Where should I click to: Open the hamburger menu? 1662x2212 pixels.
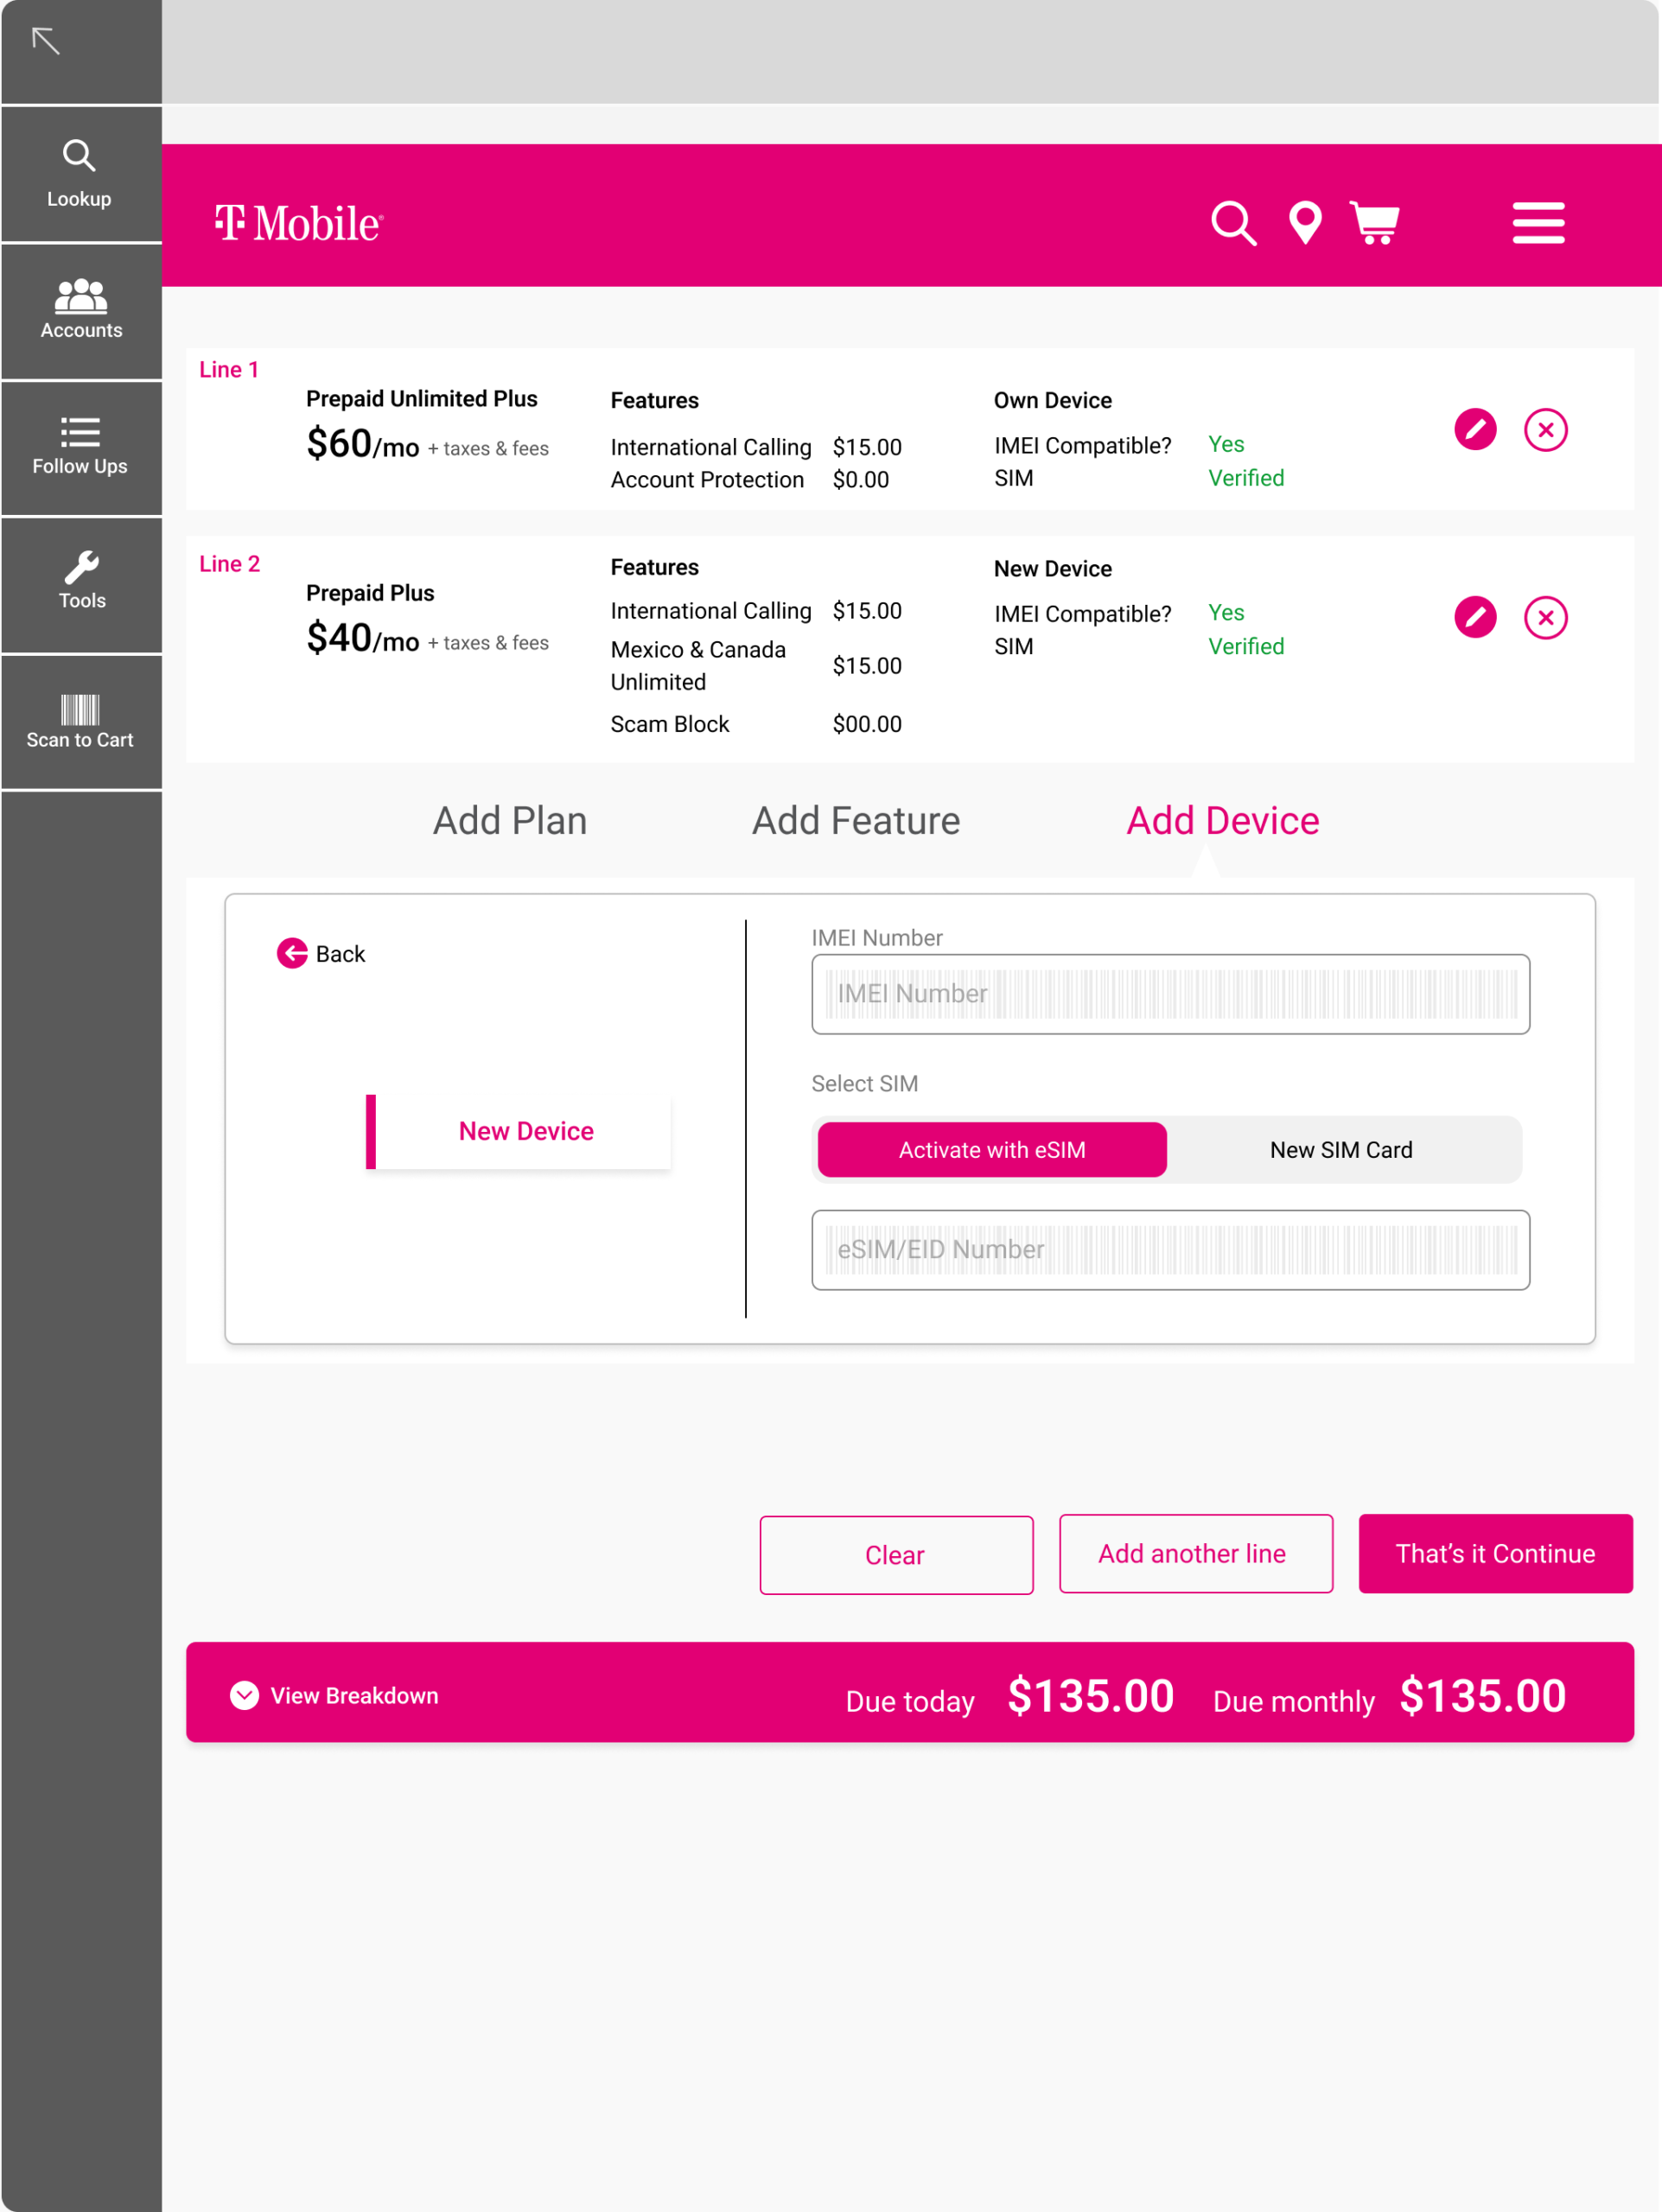pos(1537,222)
